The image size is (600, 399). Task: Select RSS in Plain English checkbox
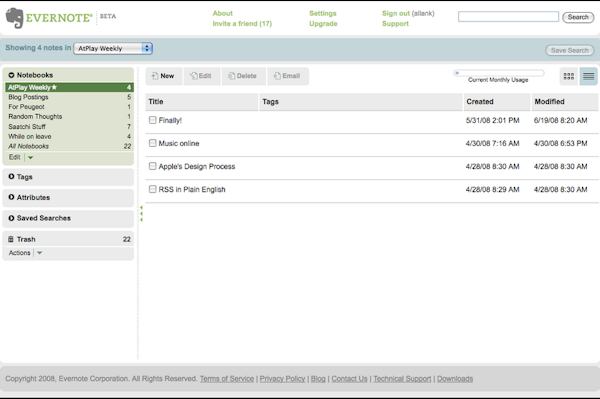(x=153, y=189)
